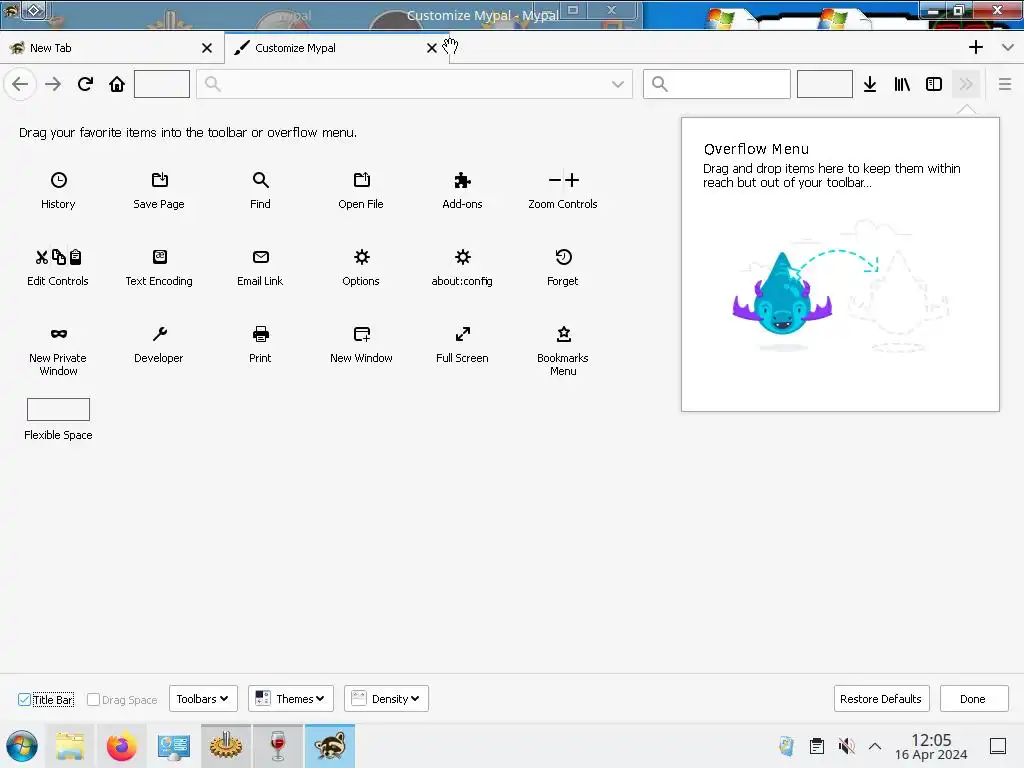Click the Mypal raccoon taskbar icon
This screenshot has width=1024, height=768.
coord(330,746)
